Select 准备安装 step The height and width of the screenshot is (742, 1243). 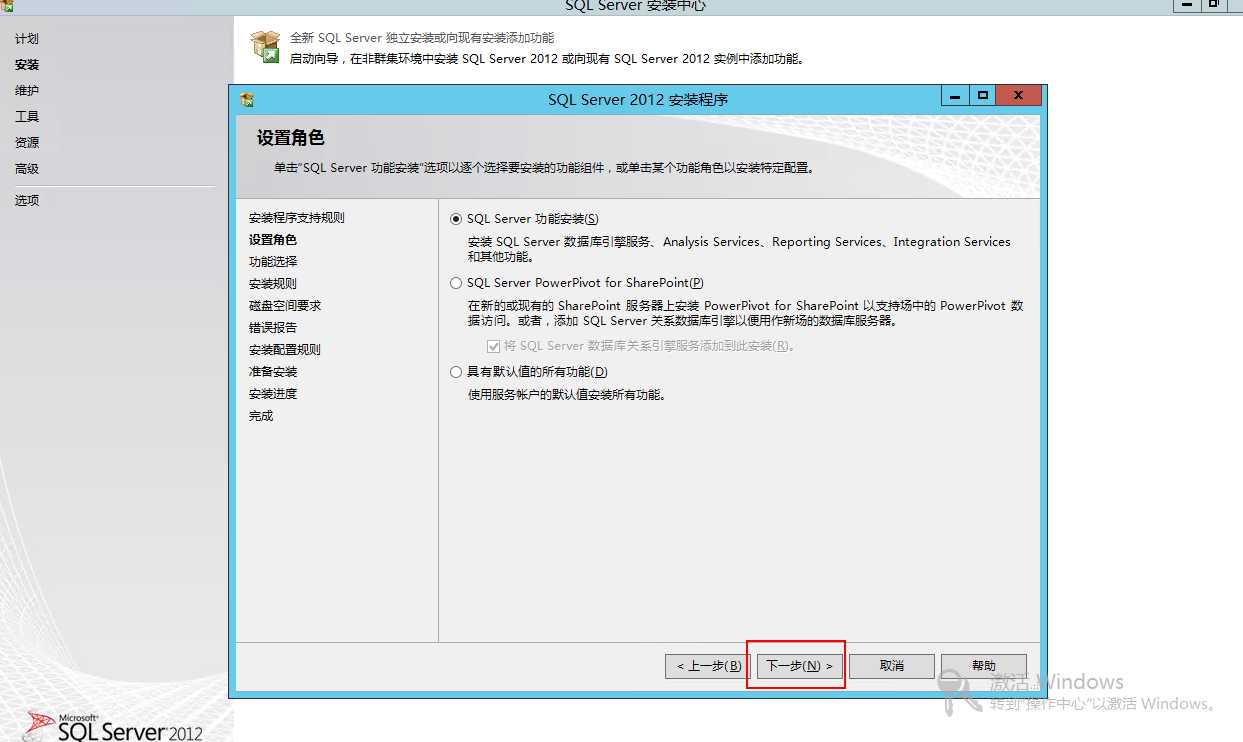273,372
